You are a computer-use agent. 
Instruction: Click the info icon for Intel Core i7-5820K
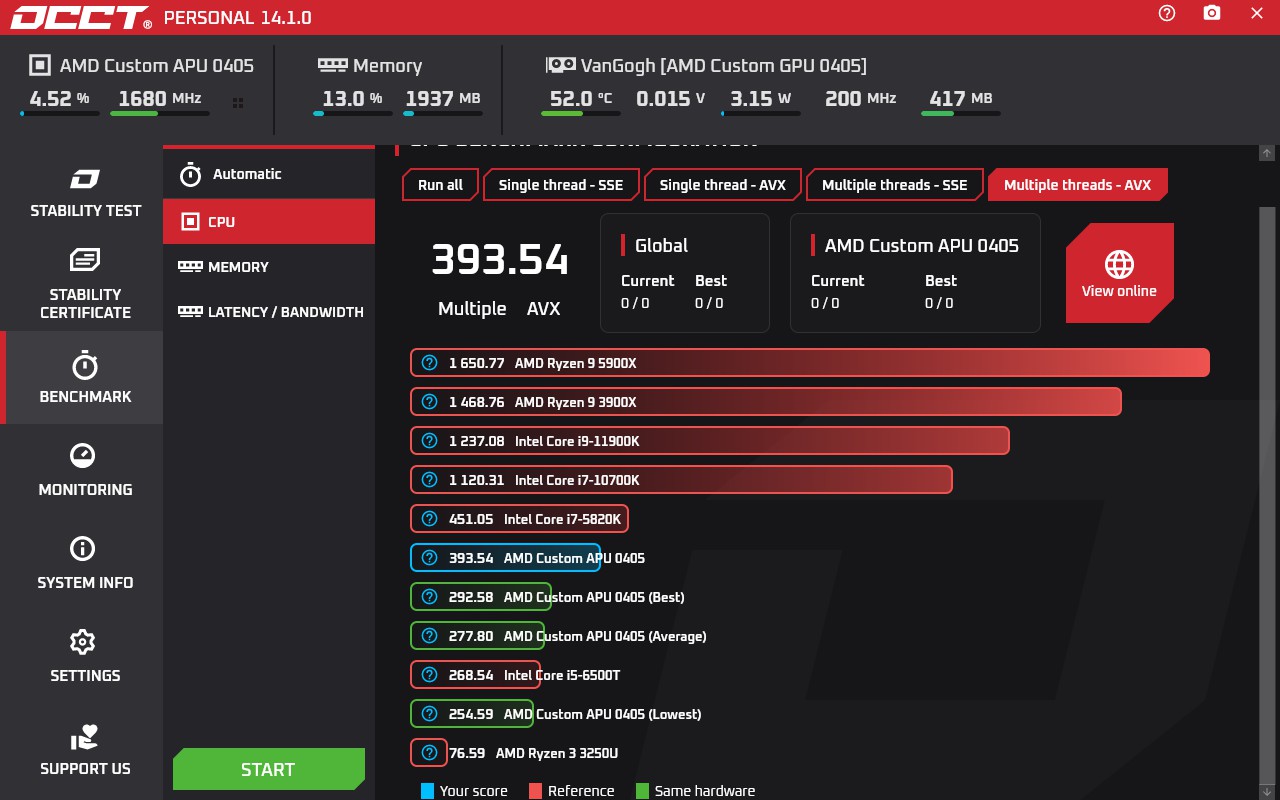430,519
